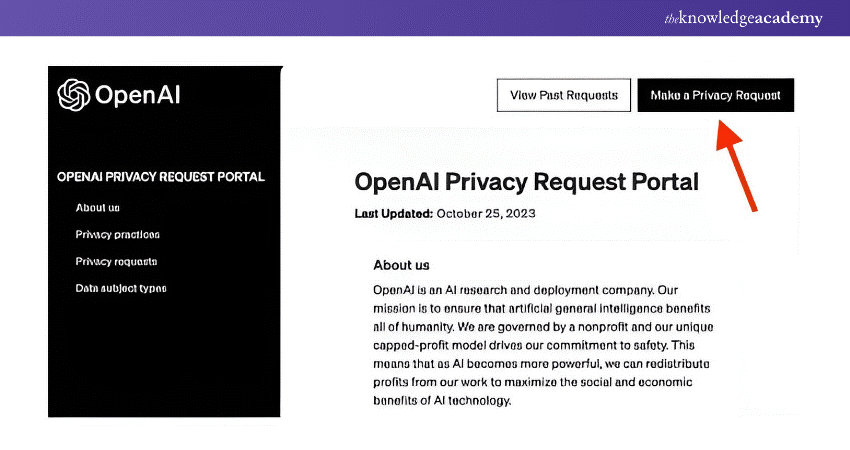Click the 'capped-profit model' line in the paragraph
This screenshot has width=850, height=450.
(540, 346)
